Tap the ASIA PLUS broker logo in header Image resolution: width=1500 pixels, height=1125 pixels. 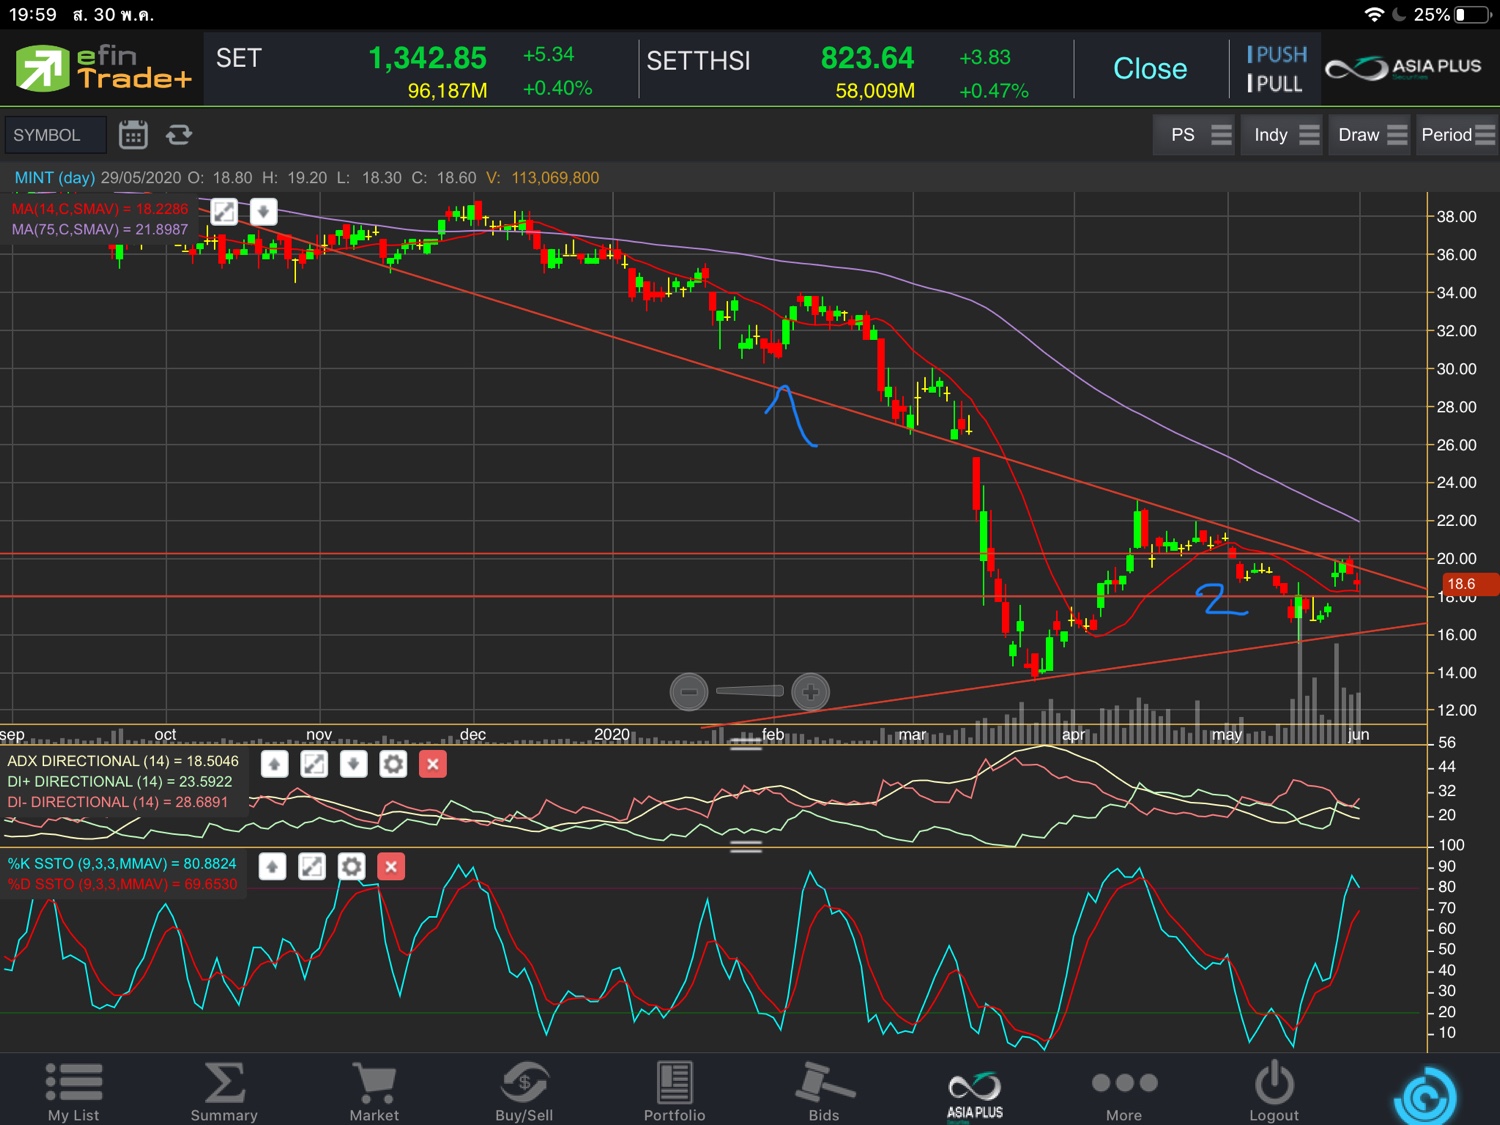coord(1403,68)
